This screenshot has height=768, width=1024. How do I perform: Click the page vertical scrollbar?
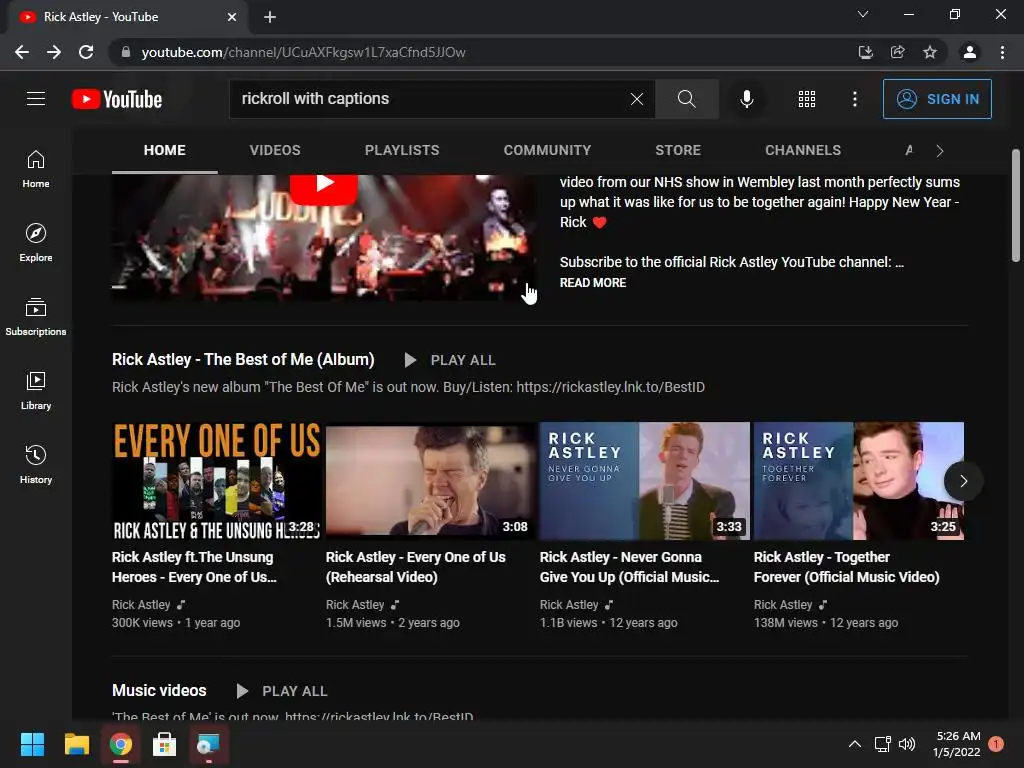coord(1016,205)
